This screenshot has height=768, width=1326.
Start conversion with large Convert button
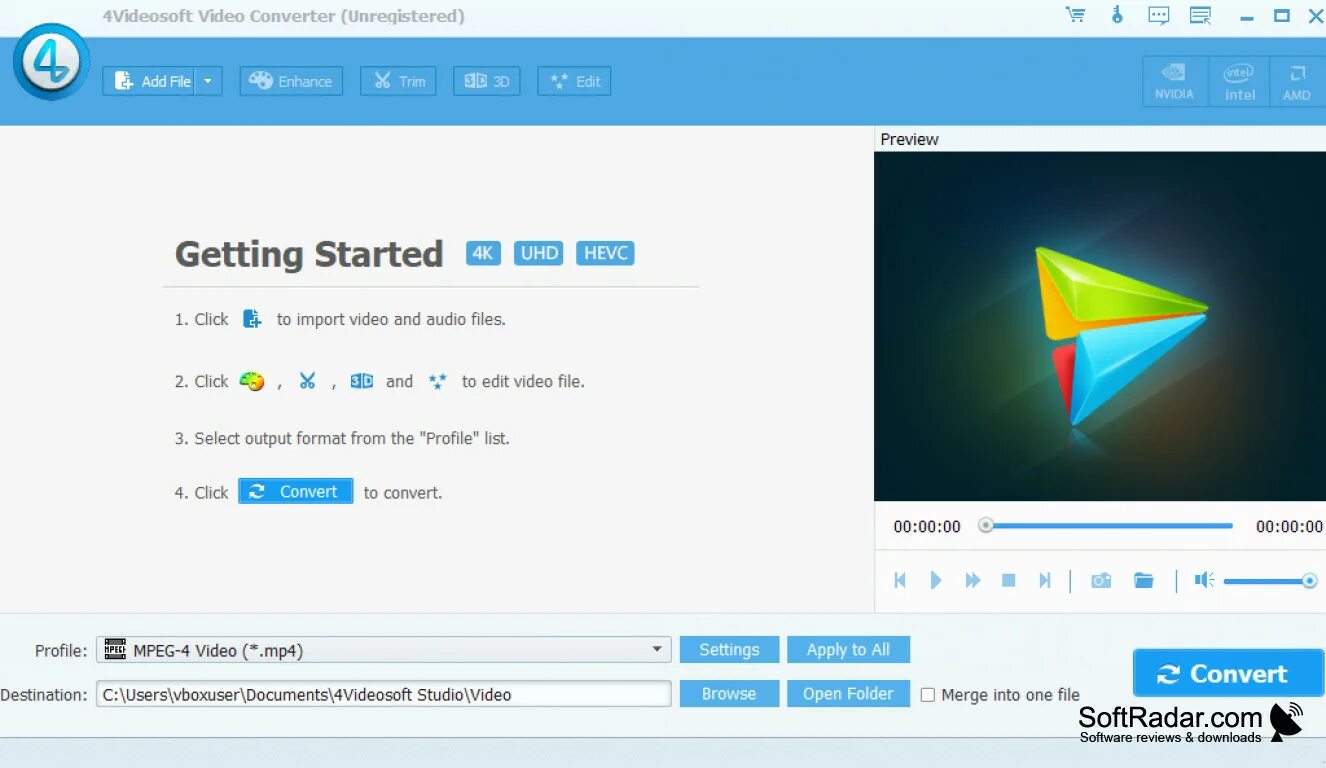coord(1228,674)
